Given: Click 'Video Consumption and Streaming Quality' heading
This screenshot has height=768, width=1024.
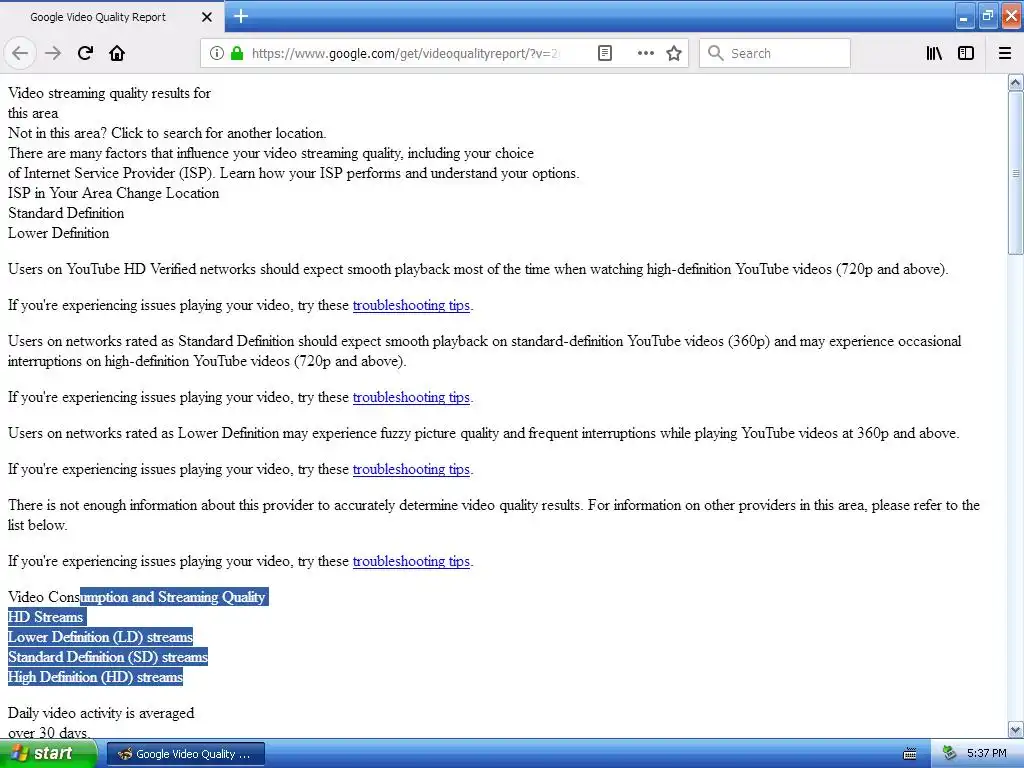Looking at the screenshot, I should pyautogui.click(x=137, y=597).
